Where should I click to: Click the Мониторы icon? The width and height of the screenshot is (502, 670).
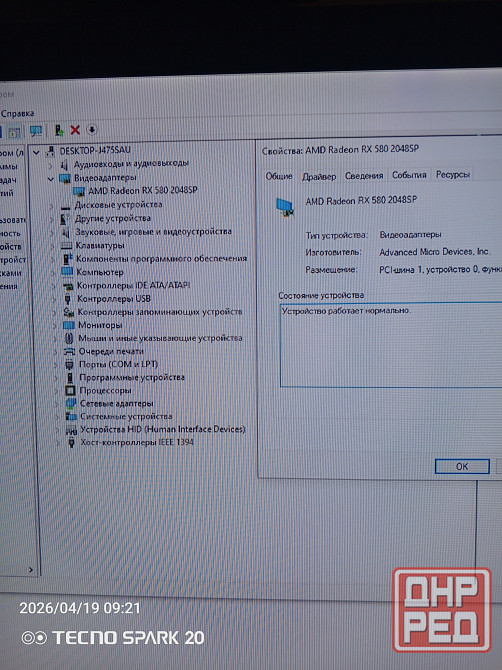point(69,325)
